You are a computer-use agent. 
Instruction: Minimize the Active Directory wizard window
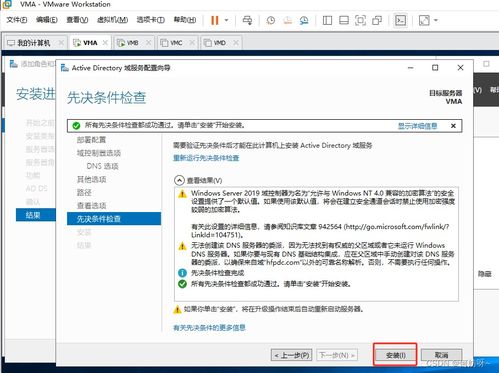pos(410,68)
